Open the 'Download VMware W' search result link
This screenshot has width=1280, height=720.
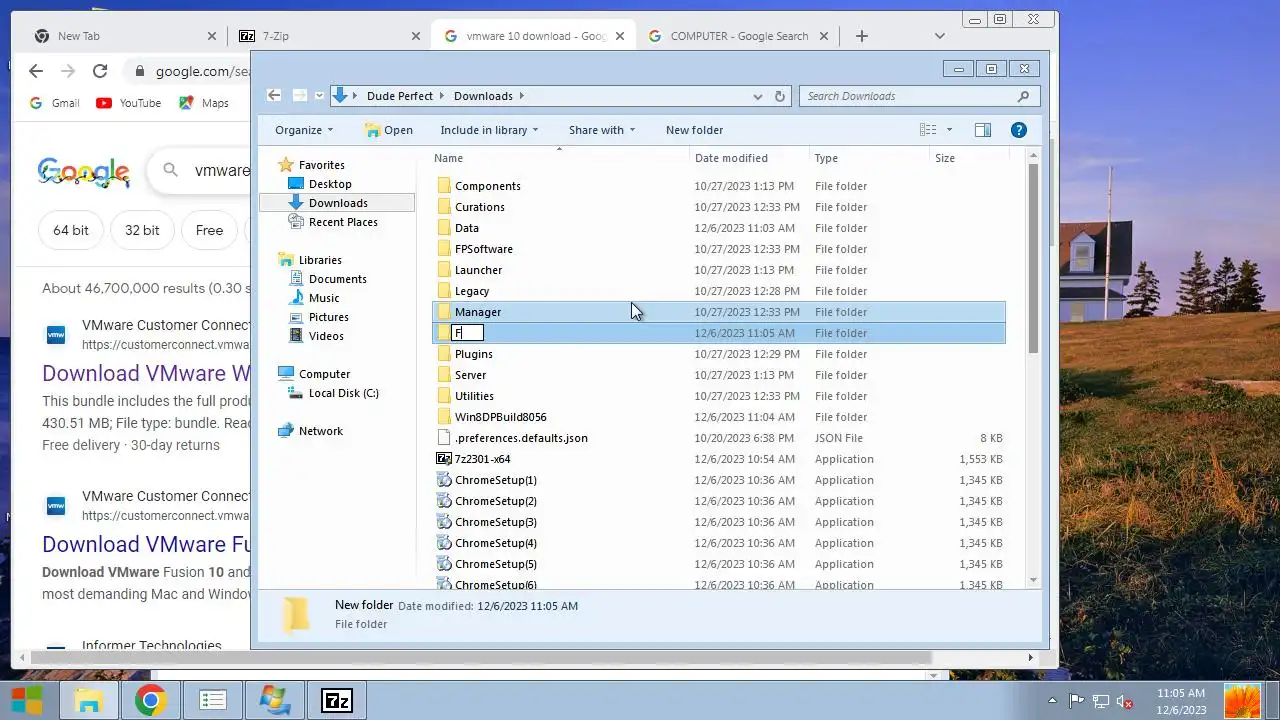pyautogui.click(x=146, y=373)
